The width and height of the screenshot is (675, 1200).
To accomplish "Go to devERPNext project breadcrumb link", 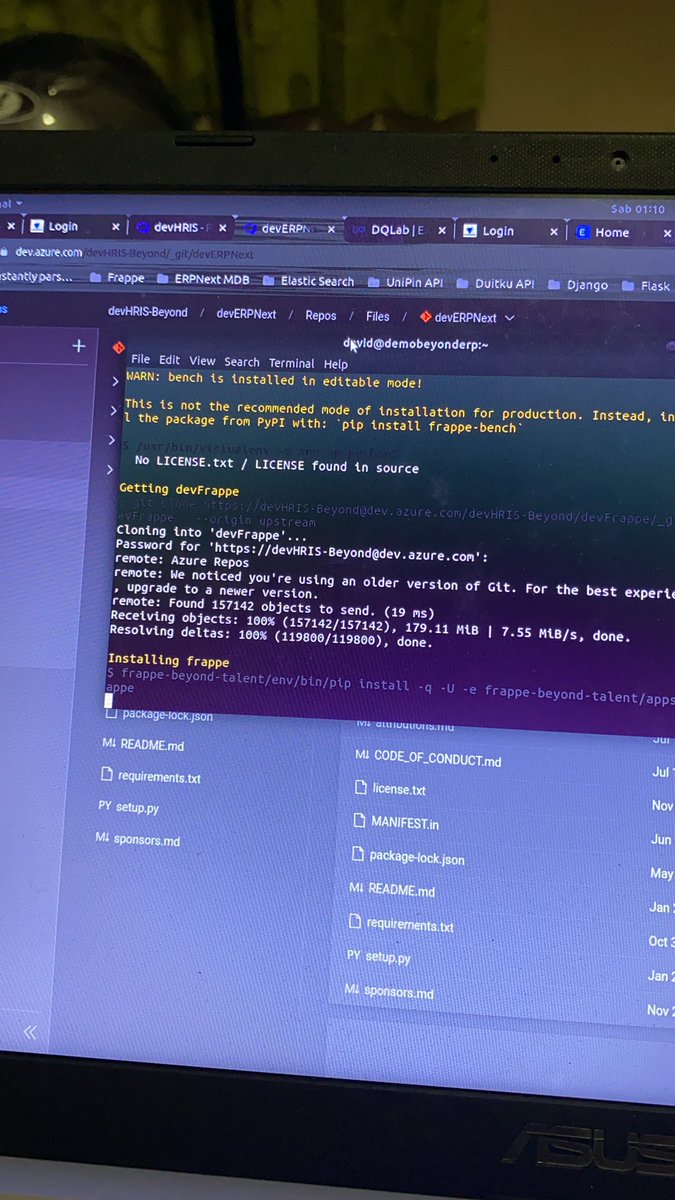I will point(246,313).
